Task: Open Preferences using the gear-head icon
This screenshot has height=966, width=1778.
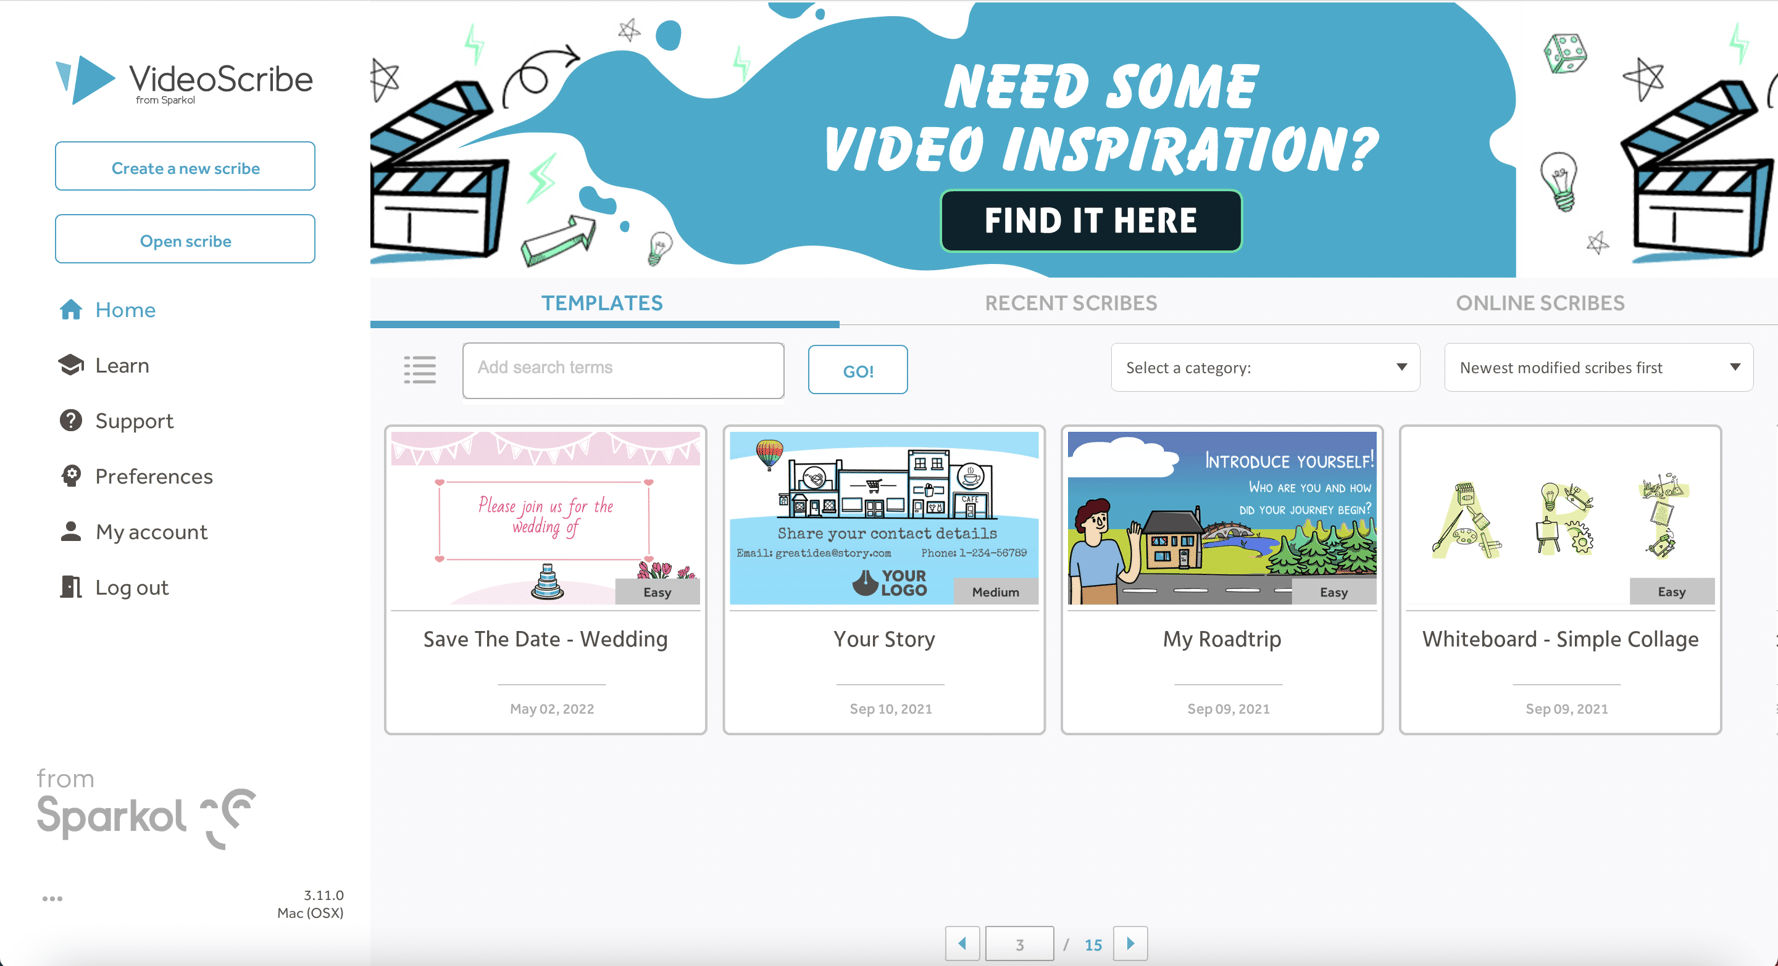Action: tap(71, 476)
